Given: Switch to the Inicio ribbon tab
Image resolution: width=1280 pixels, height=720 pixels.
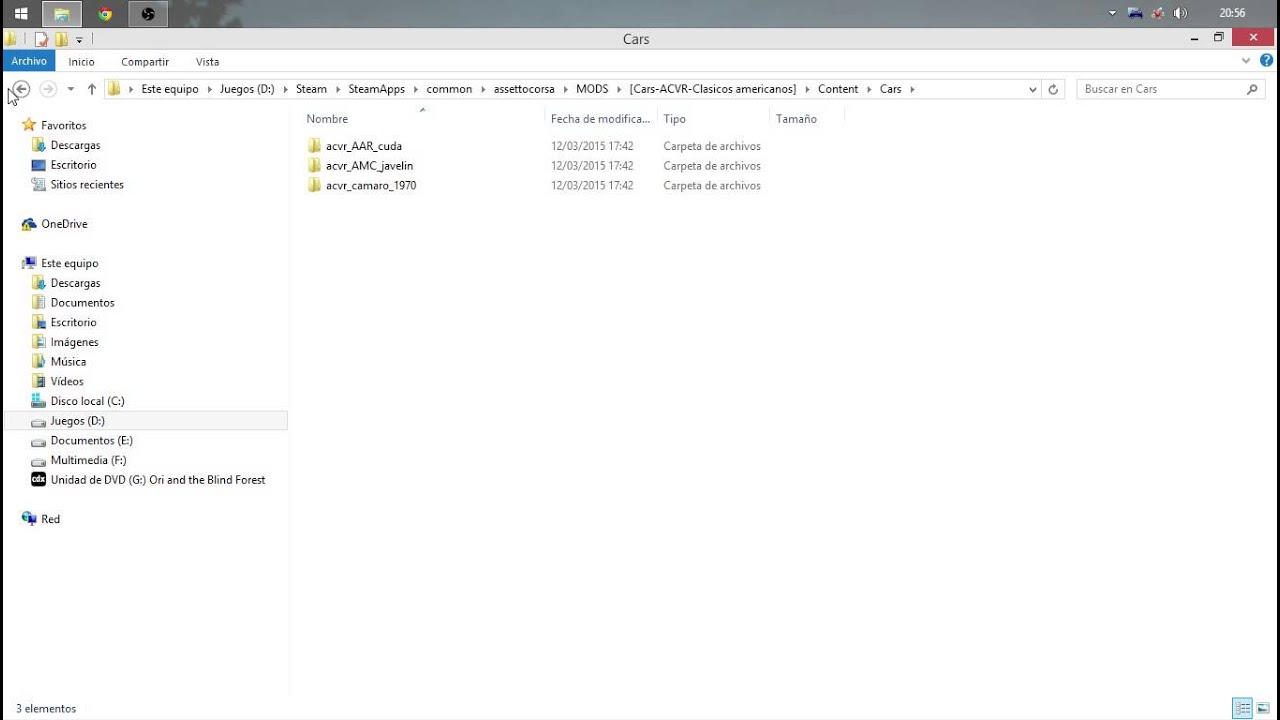Looking at the screenshot, I should [82, 62].
